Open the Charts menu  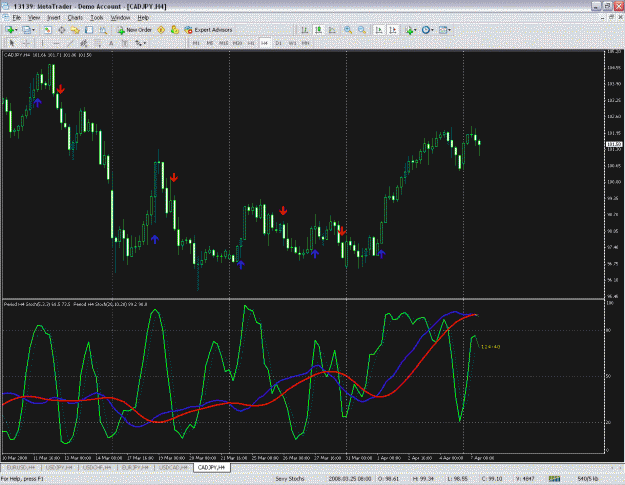[75, 18]
